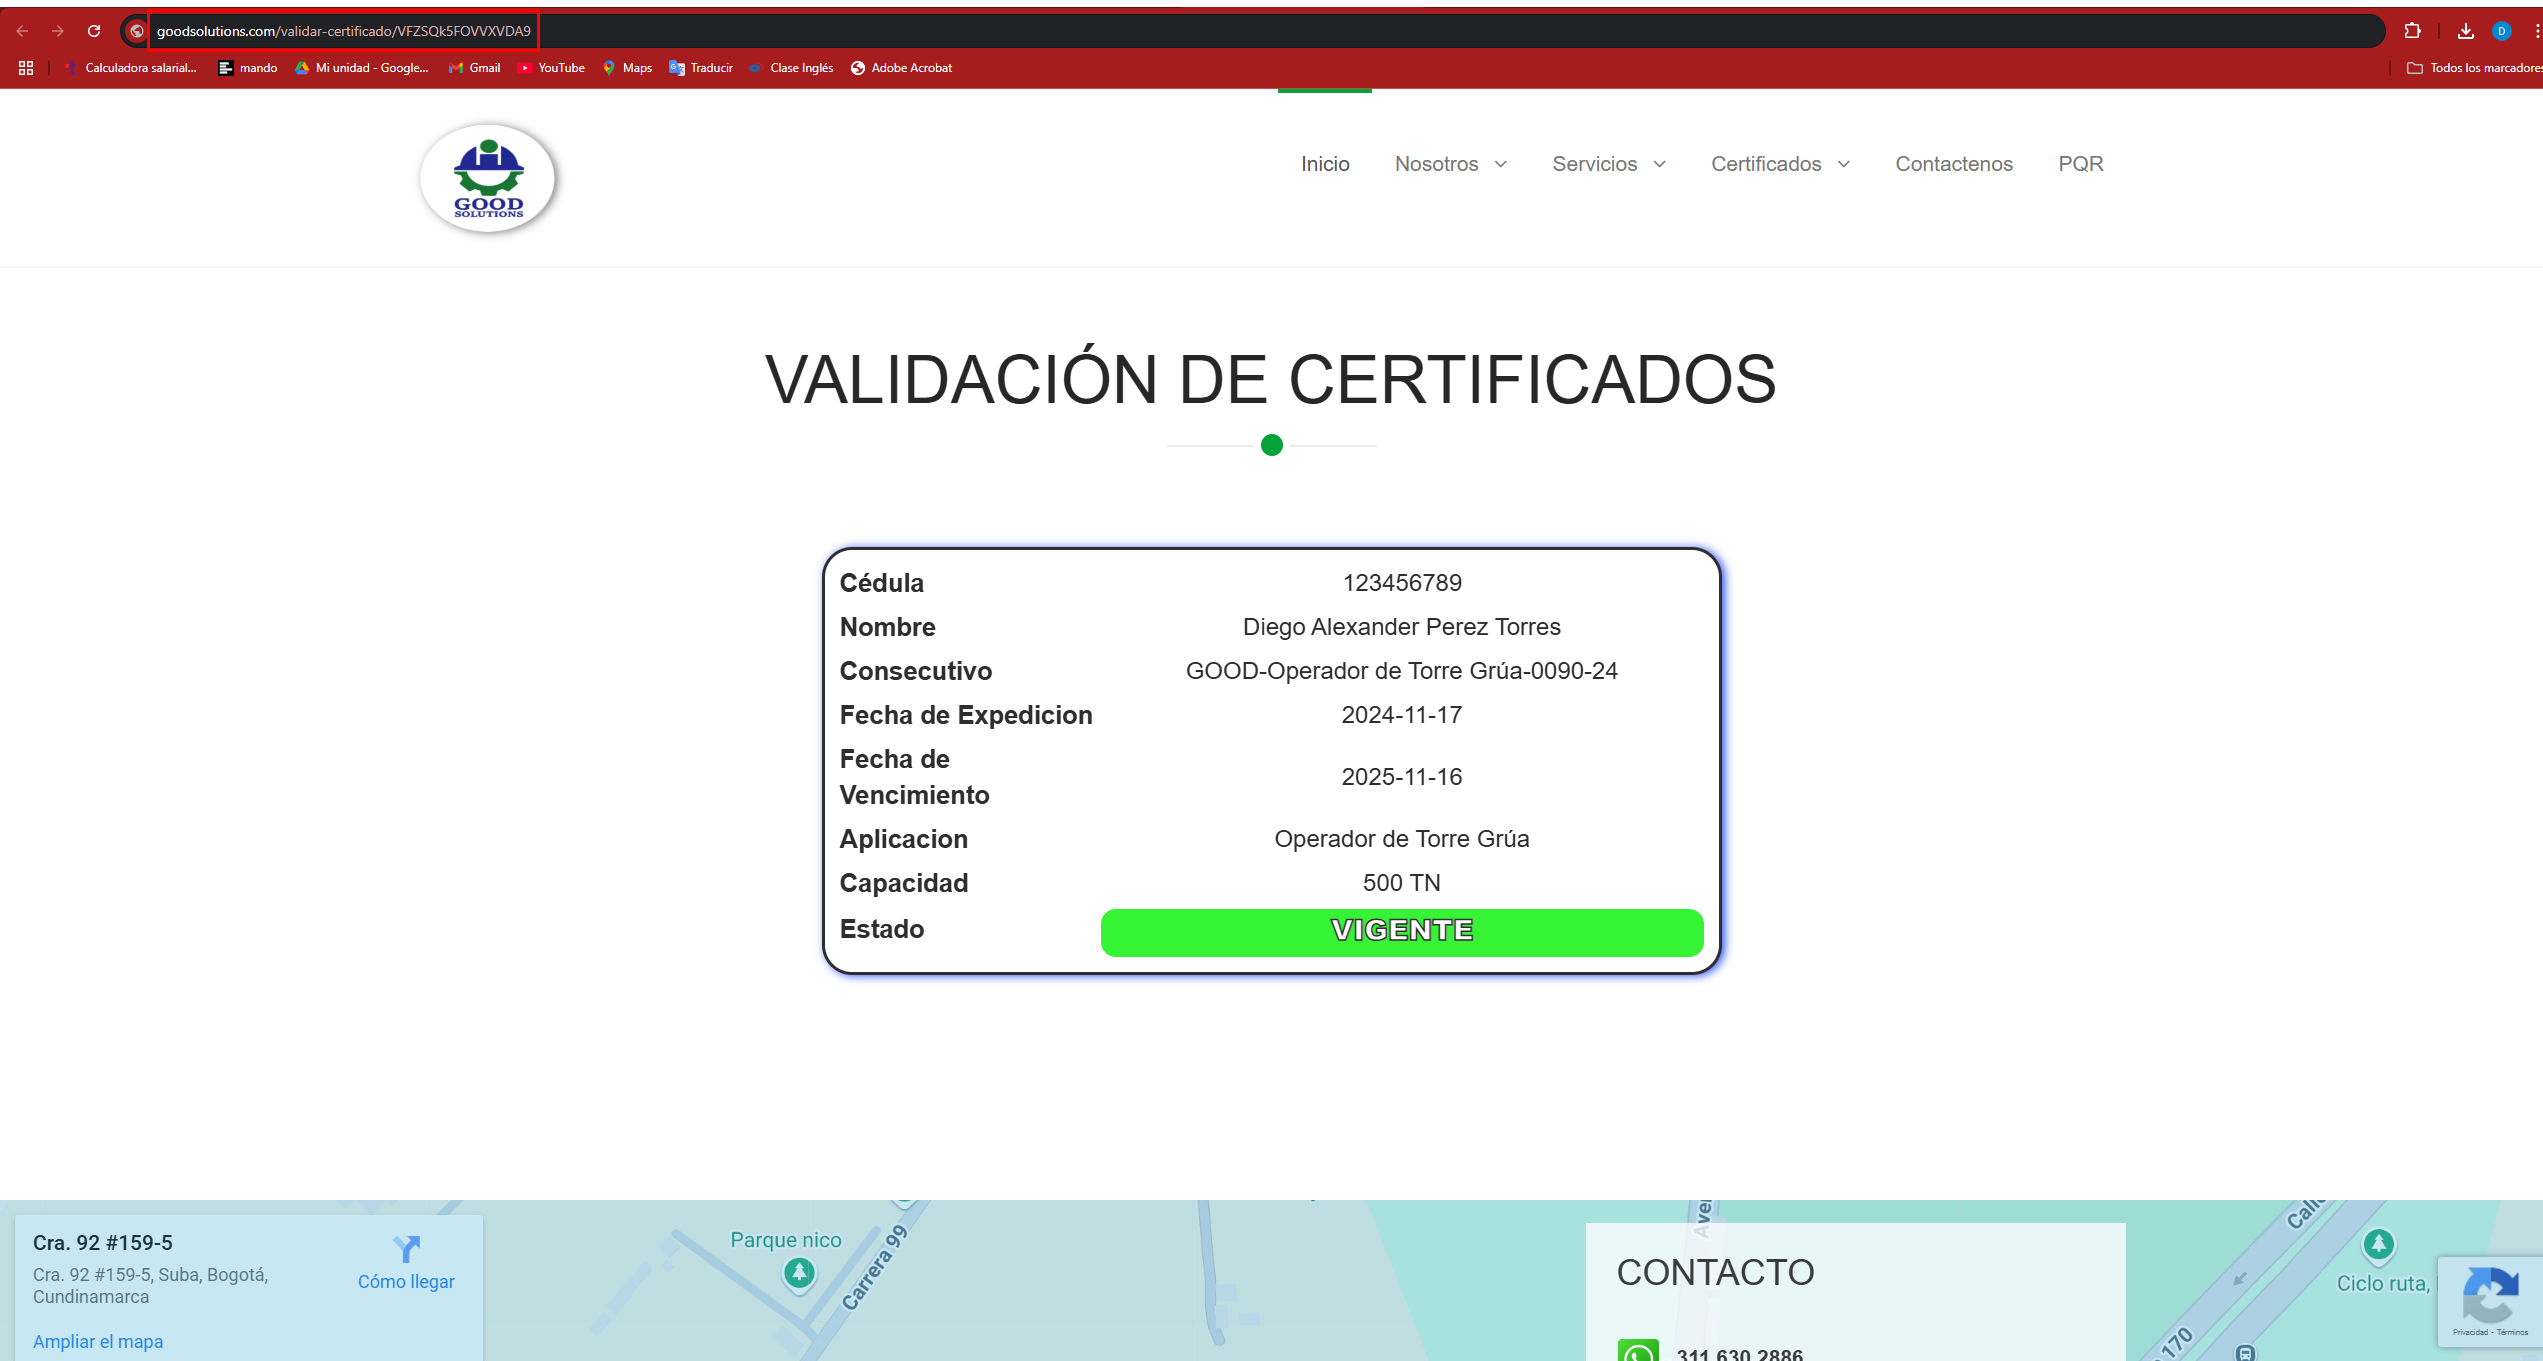
Task: Open the Chrome apps grid icon
Action: (26, 68)
